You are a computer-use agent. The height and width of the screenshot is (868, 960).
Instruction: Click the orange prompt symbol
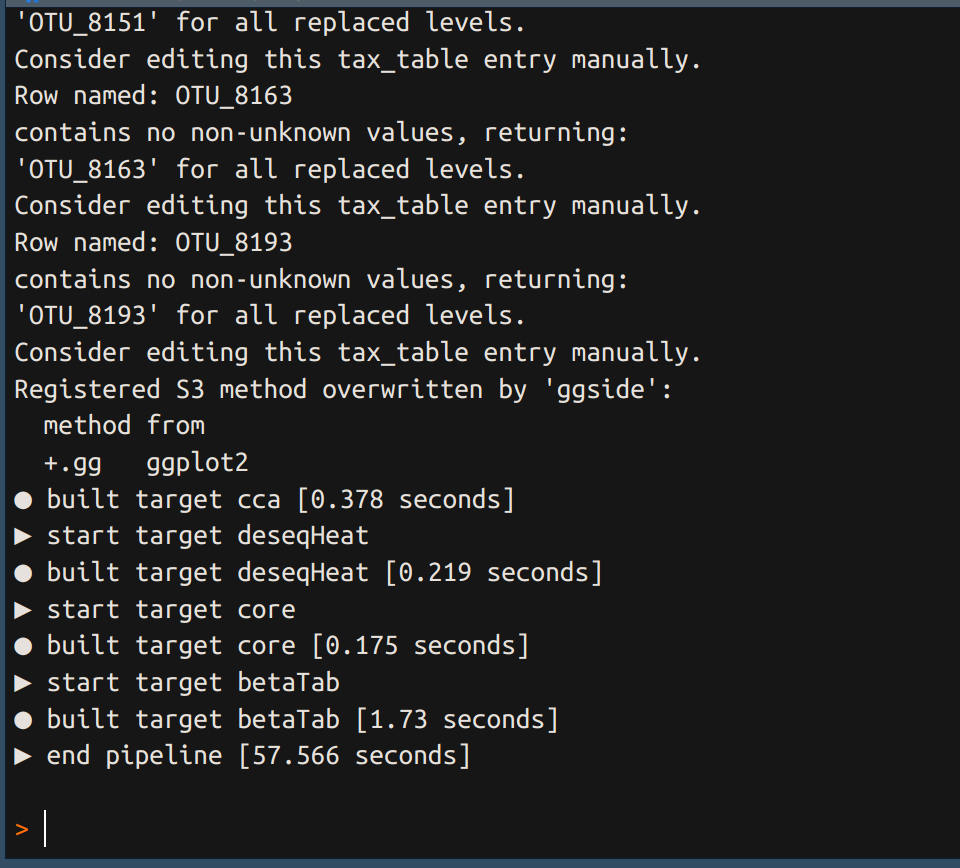click(22, 829)
